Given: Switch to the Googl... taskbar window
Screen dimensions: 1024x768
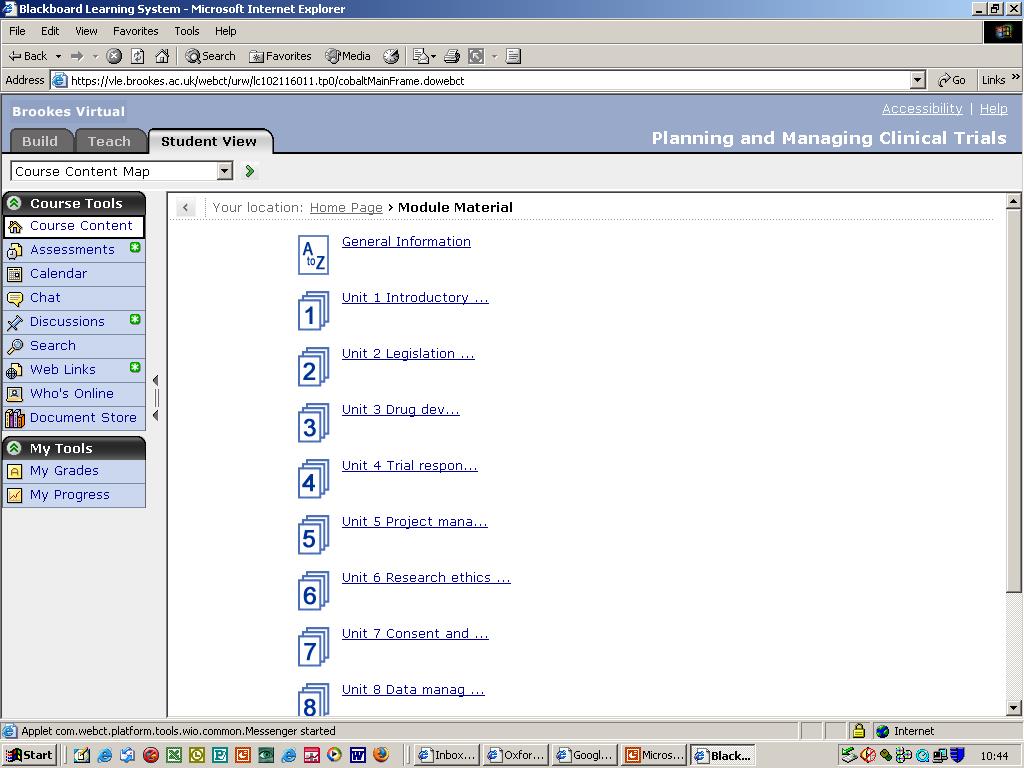Looking at the screenshot, I should coord(584,755).
